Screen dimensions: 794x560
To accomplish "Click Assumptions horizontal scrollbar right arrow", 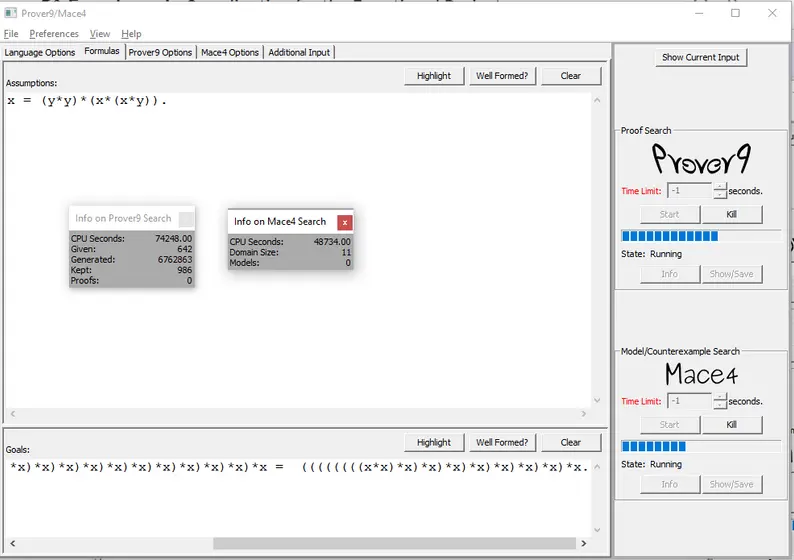I will 584,414.
